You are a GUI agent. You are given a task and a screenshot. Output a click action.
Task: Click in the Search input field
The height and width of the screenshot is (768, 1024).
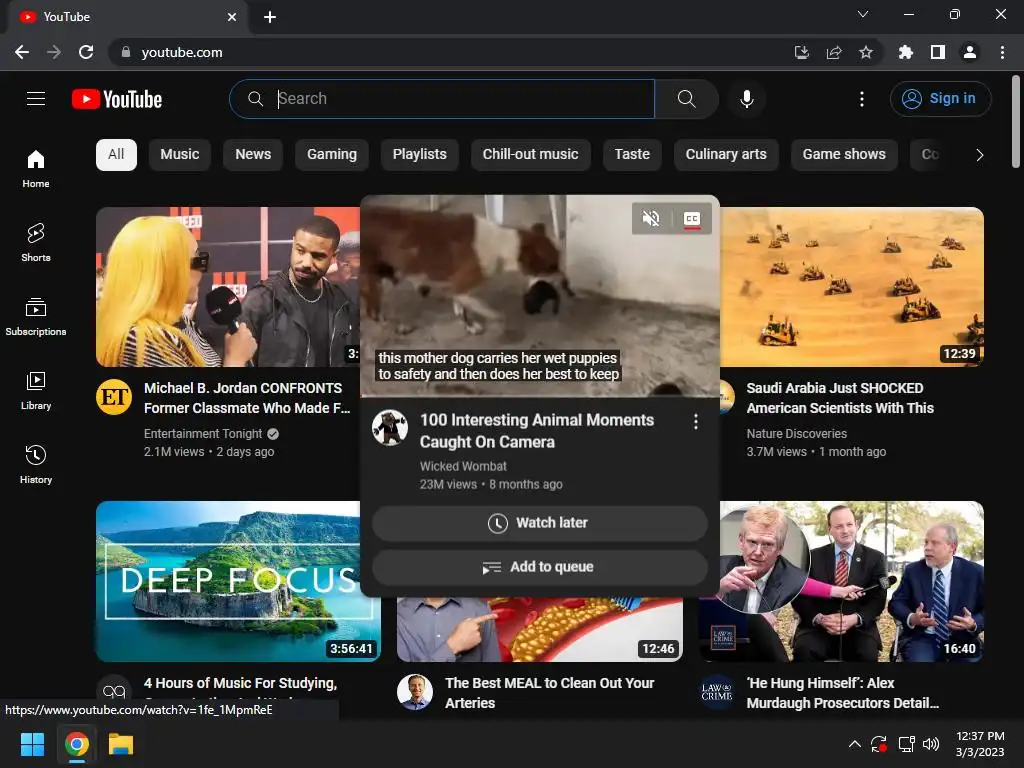[x=441, y=99]
